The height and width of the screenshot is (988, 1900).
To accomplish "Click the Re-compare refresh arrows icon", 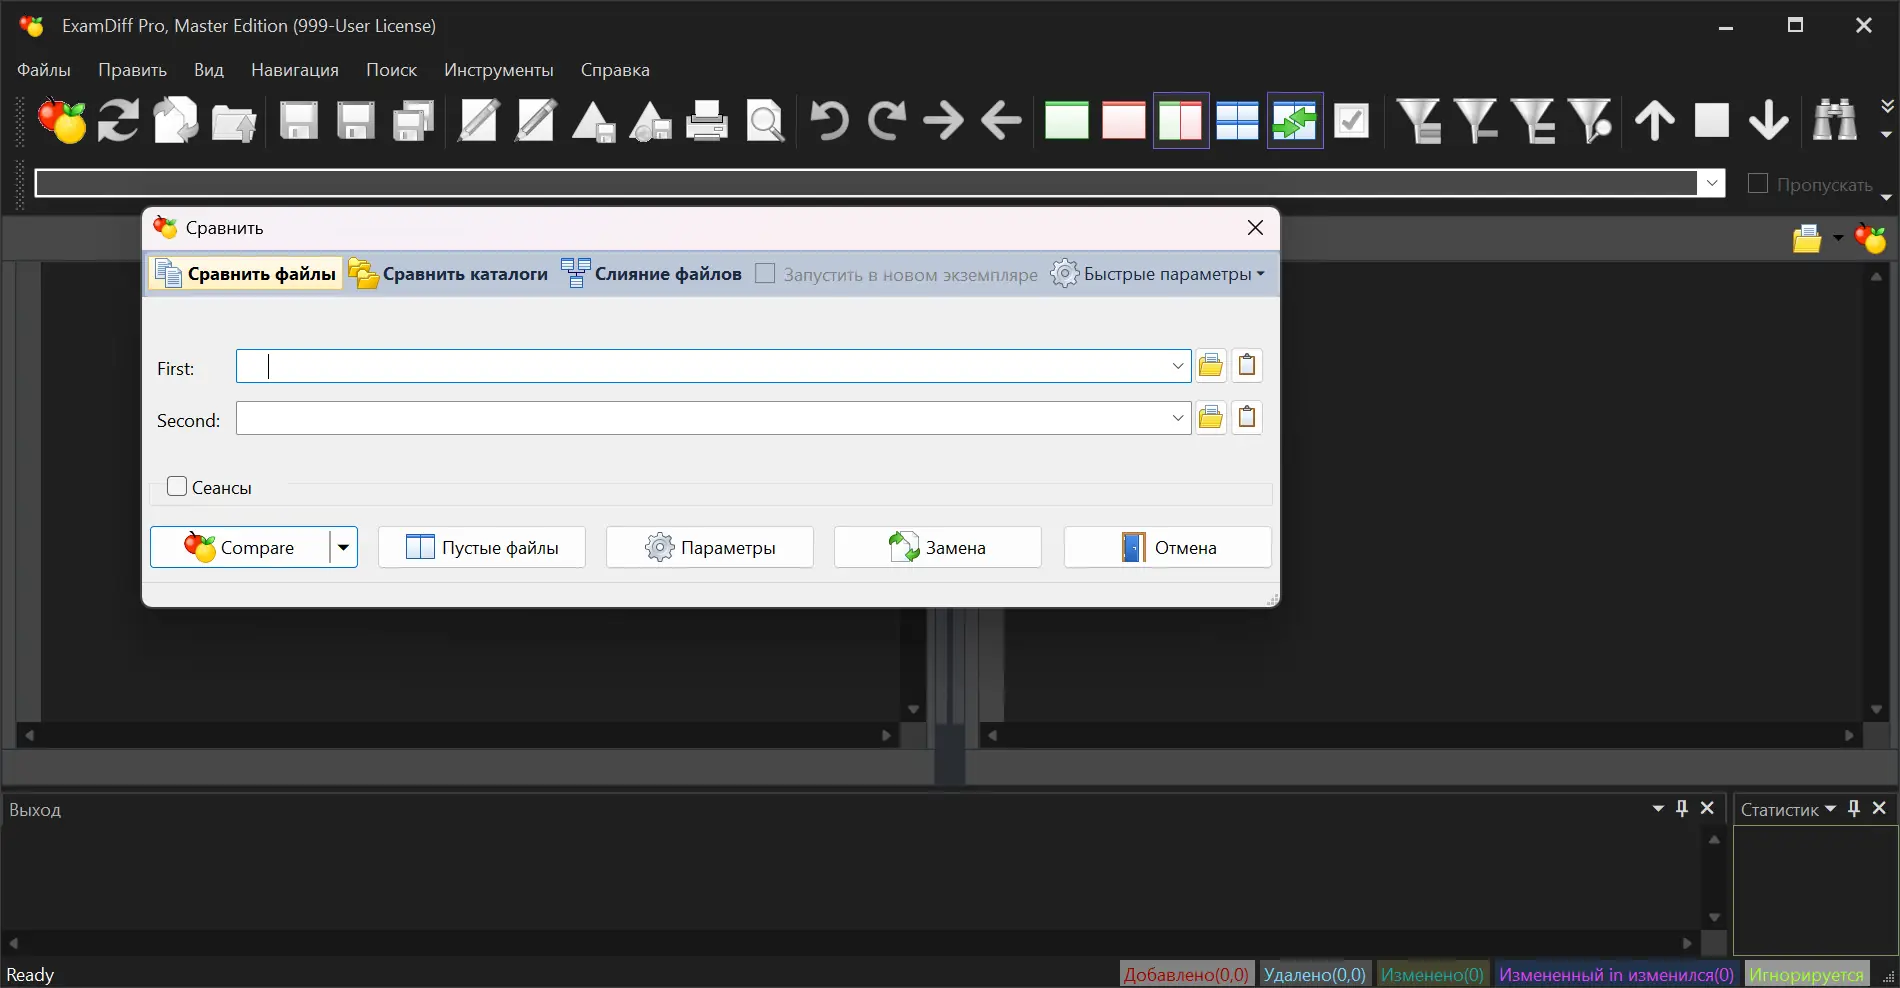I will (119, 121).
